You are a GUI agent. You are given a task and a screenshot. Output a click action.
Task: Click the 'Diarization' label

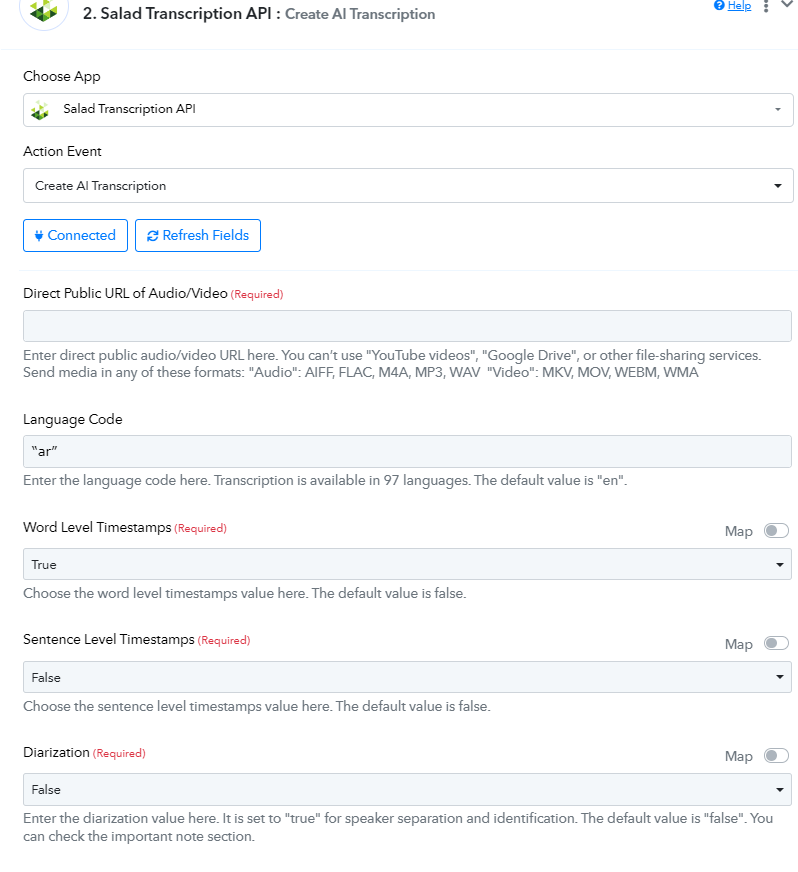point(56,752)
